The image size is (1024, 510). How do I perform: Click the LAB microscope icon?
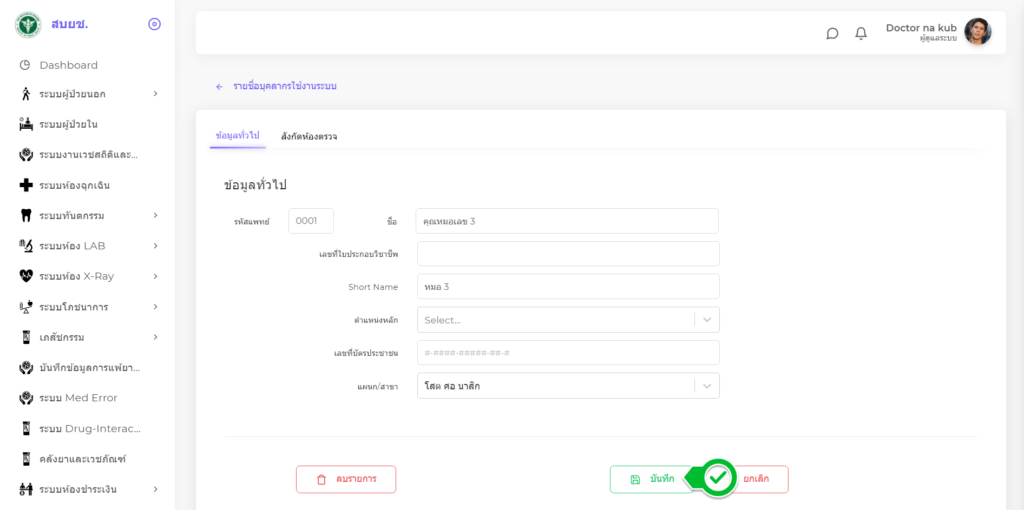[x=26, y=246]
